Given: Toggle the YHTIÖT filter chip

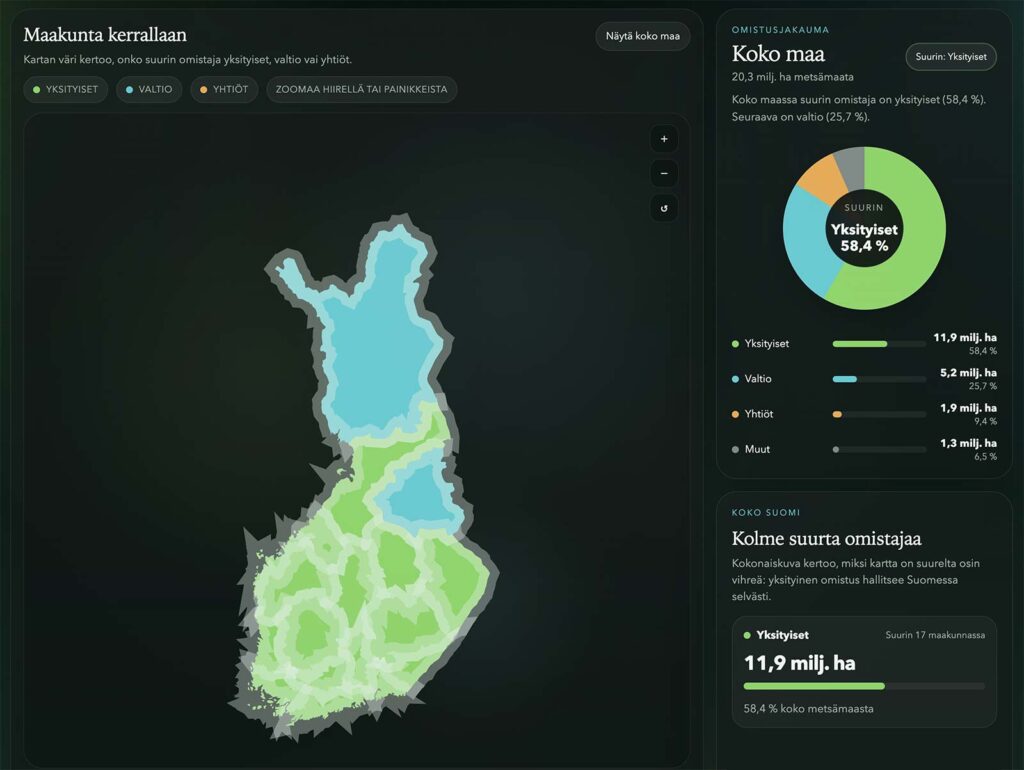Looking at the screenshot, I should (x=222, y=90).
